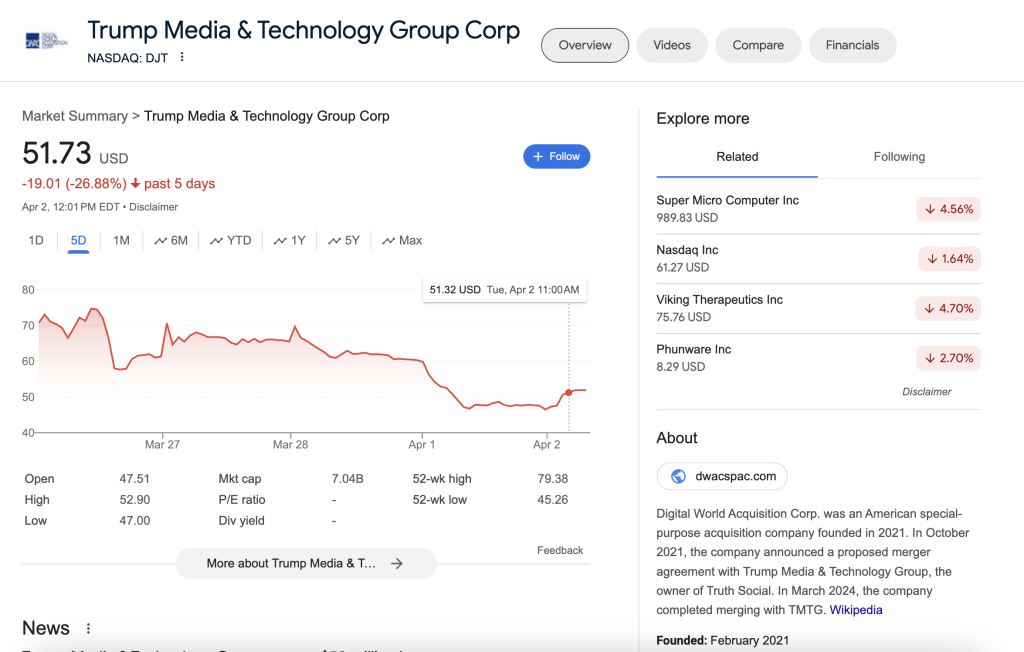Select the 5D chart range

click(78, 240)
